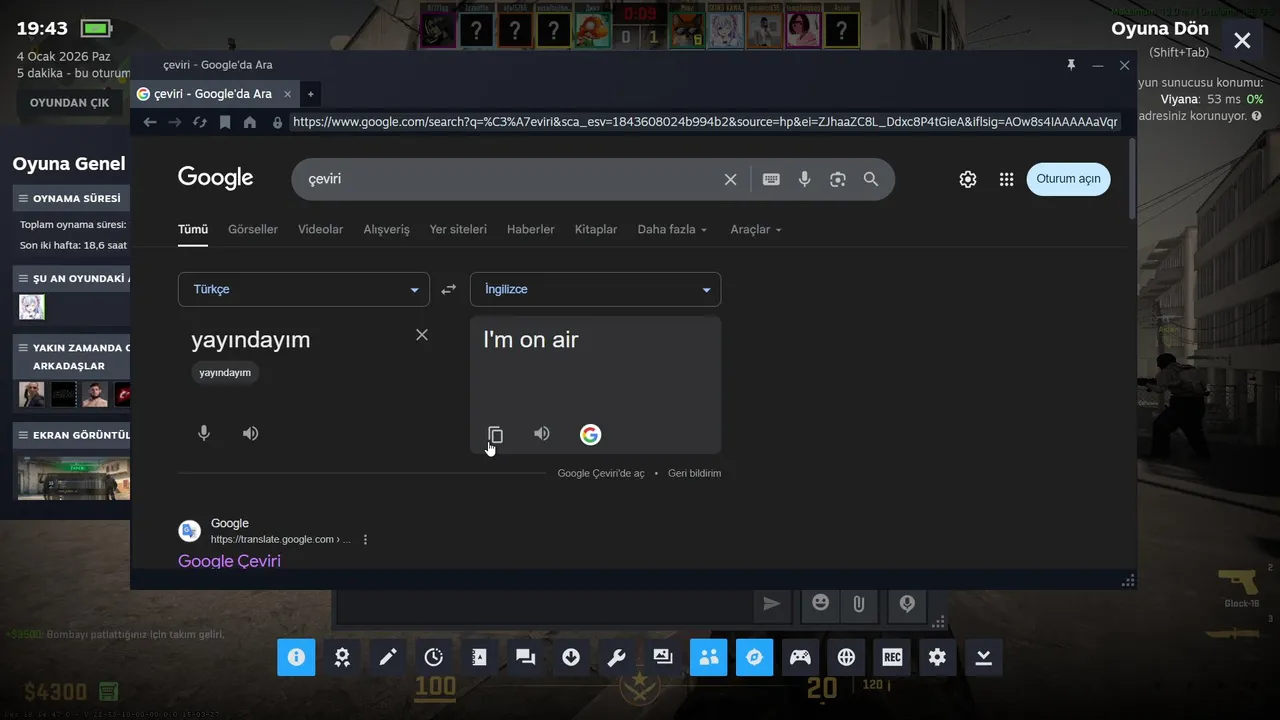Open Google quick settings gear
Image resolution: width=1280 pixels, height=720 pixels.
[x=968, y=179]
